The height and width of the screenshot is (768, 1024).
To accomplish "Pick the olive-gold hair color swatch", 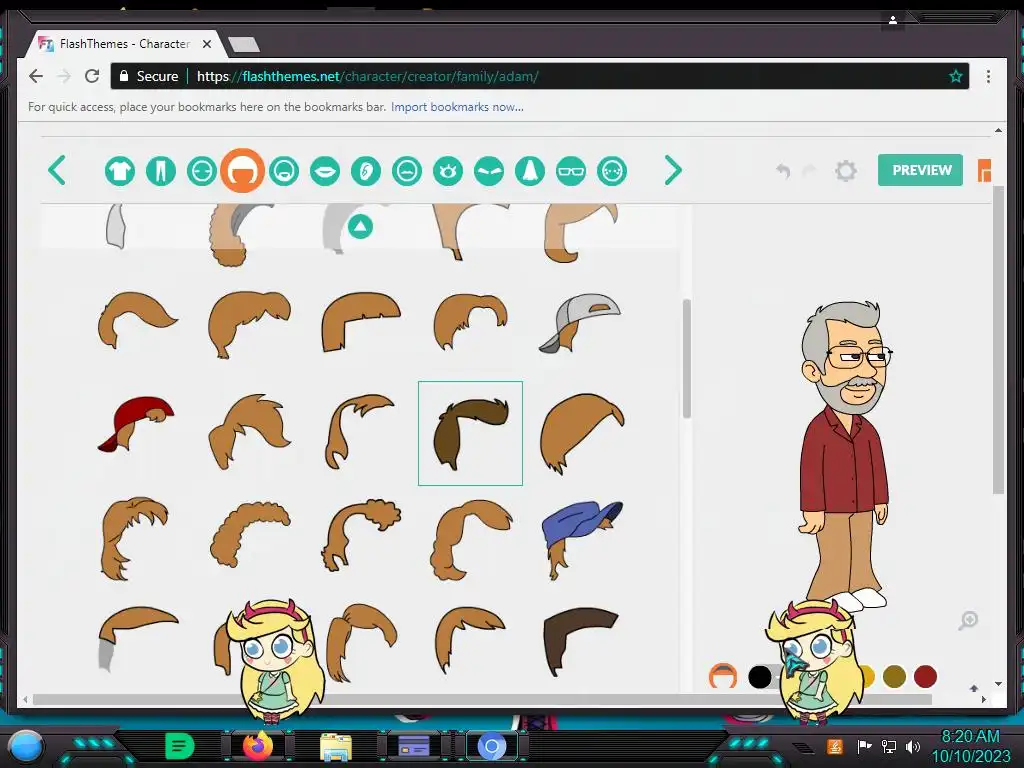I will (894, 677).
